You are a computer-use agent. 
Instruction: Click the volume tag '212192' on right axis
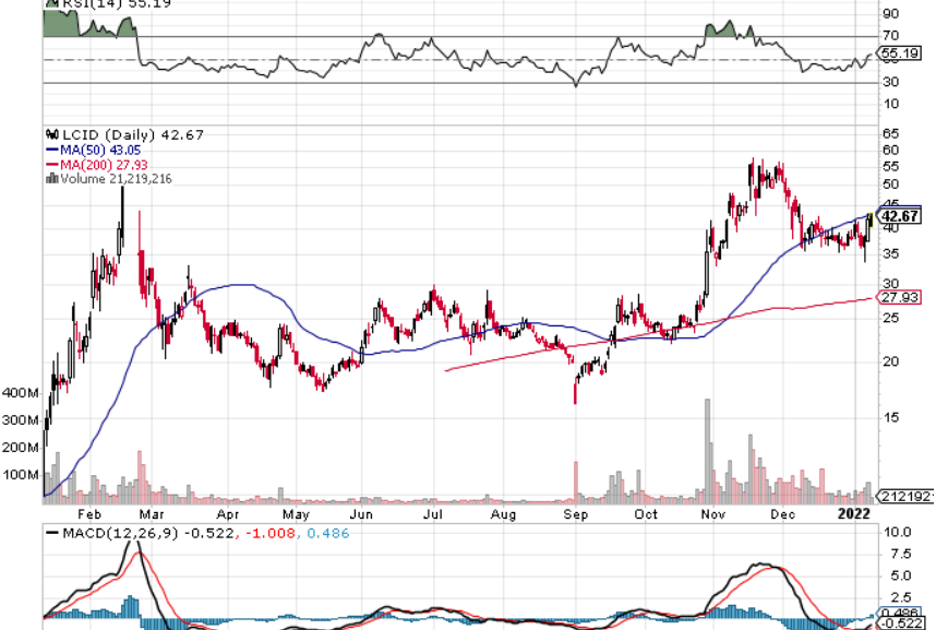click(x=905, y=496)
